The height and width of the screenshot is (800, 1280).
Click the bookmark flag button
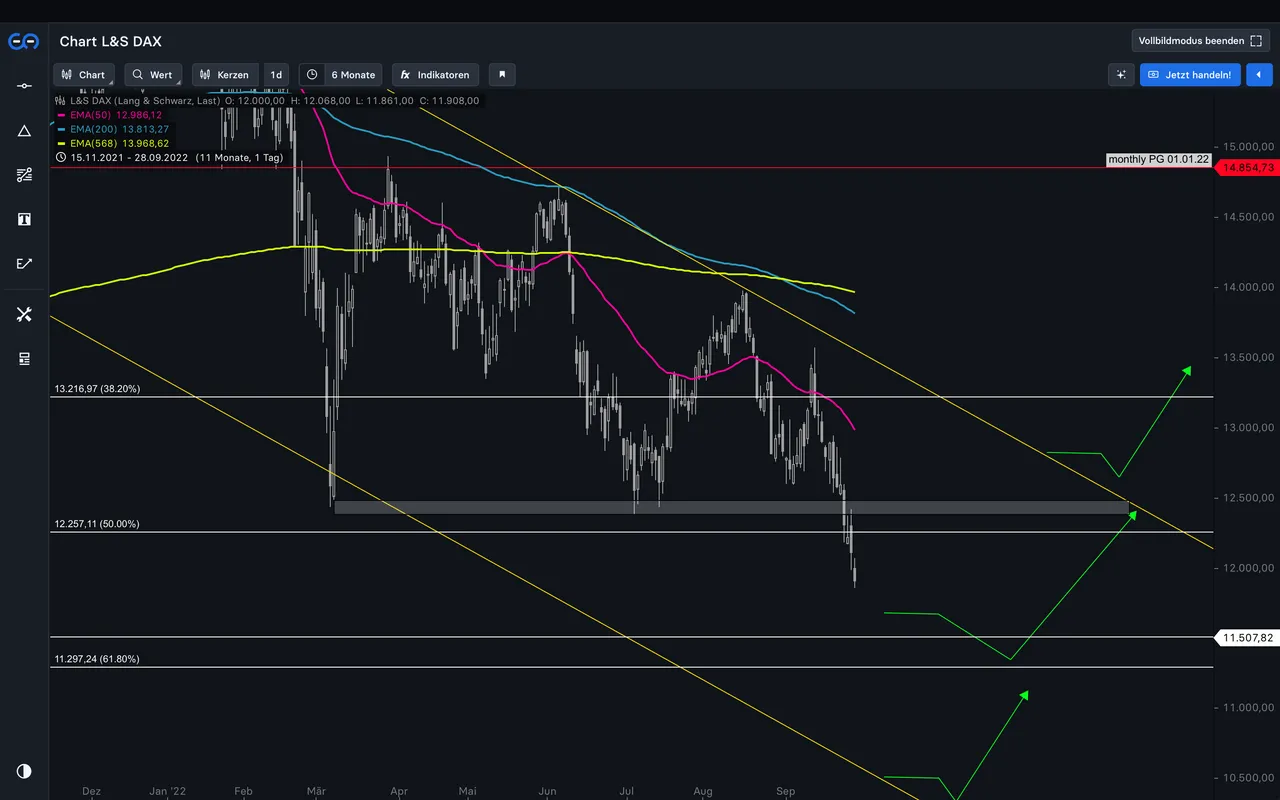[x=503, y=75]
